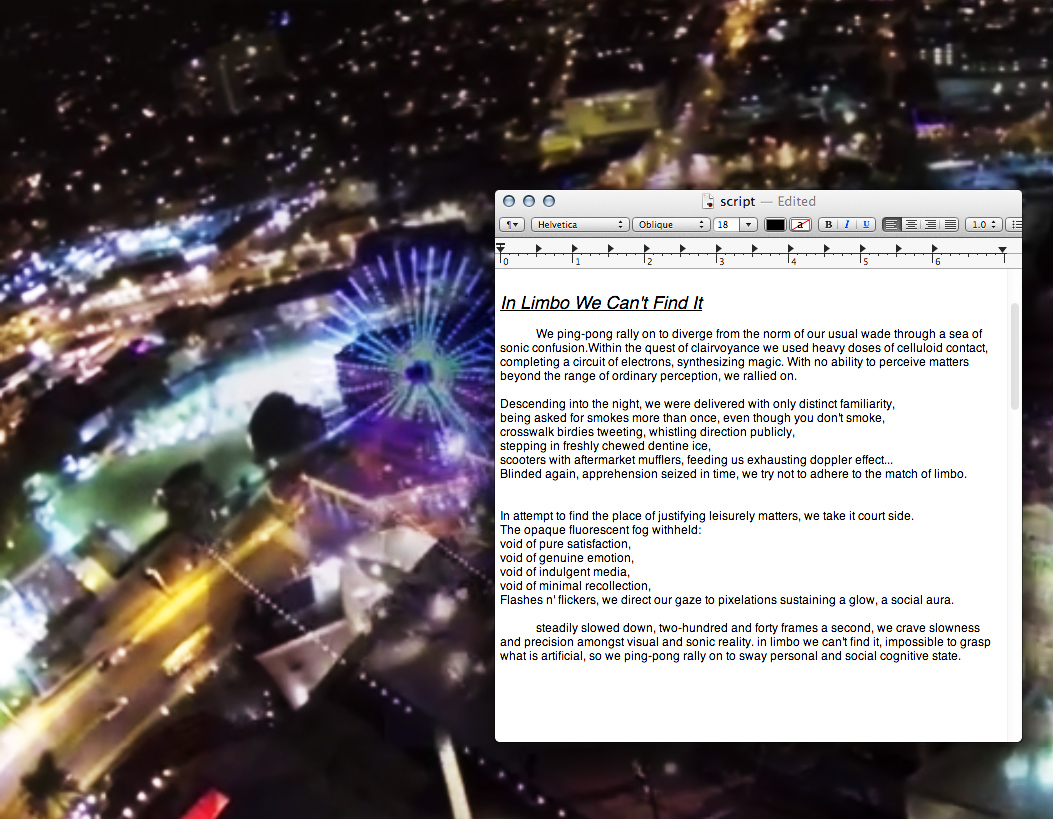This screenshot has width=1053, height=819.
Task: Align text to the left
Action: click(x=892, y=225)
